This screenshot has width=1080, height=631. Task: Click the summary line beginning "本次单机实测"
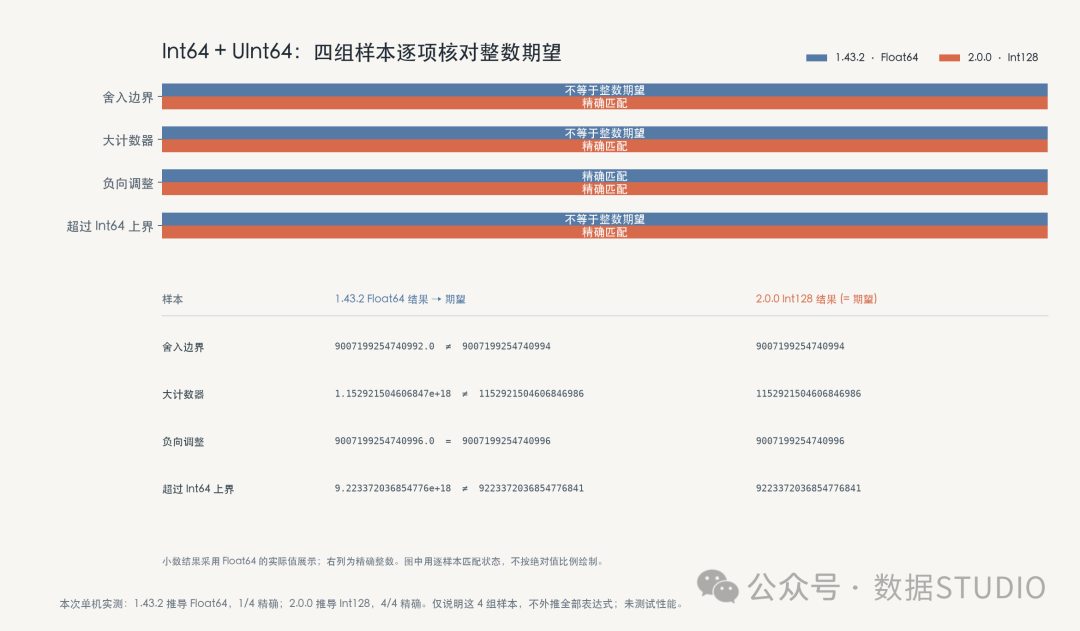[x=373, y=604]
